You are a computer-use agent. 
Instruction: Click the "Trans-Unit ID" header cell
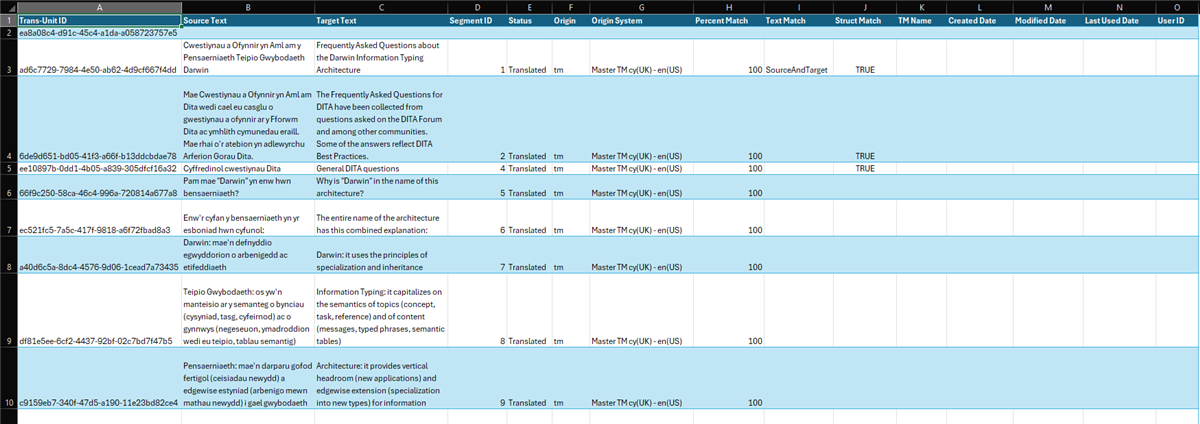click(x=99, y=20)
